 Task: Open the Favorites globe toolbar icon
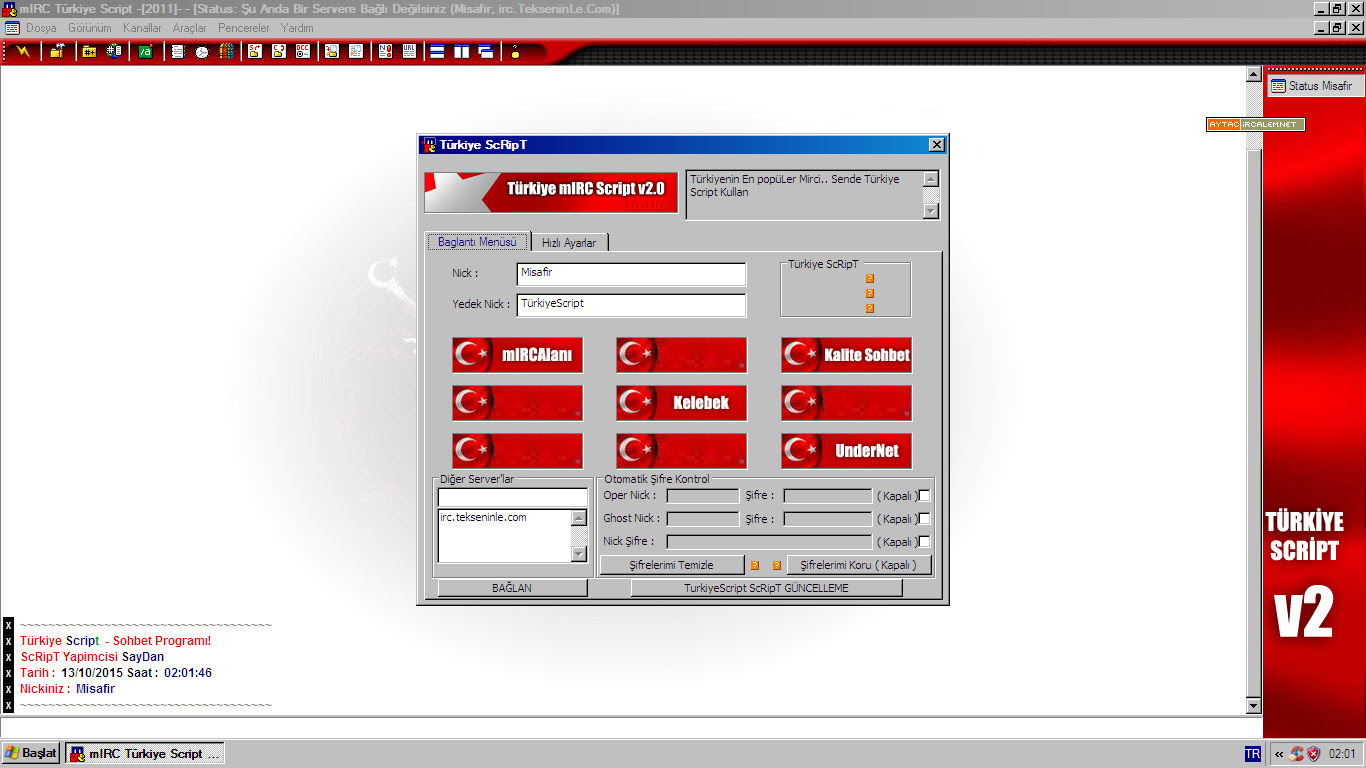(x=113, y=51)
